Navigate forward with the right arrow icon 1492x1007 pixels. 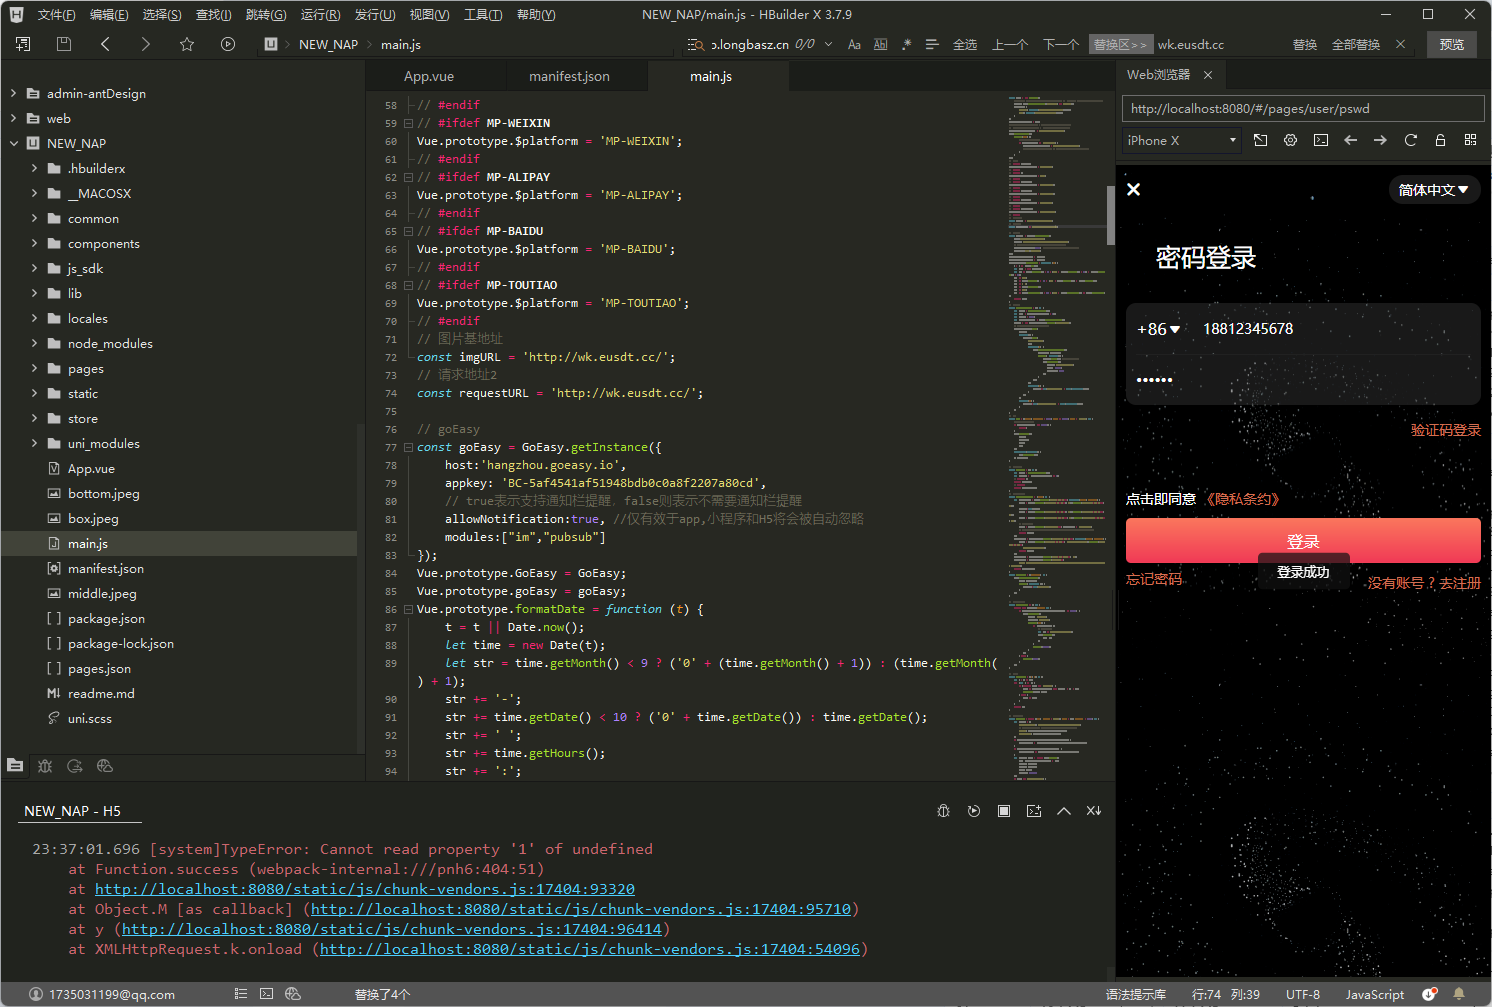[146, 44]
